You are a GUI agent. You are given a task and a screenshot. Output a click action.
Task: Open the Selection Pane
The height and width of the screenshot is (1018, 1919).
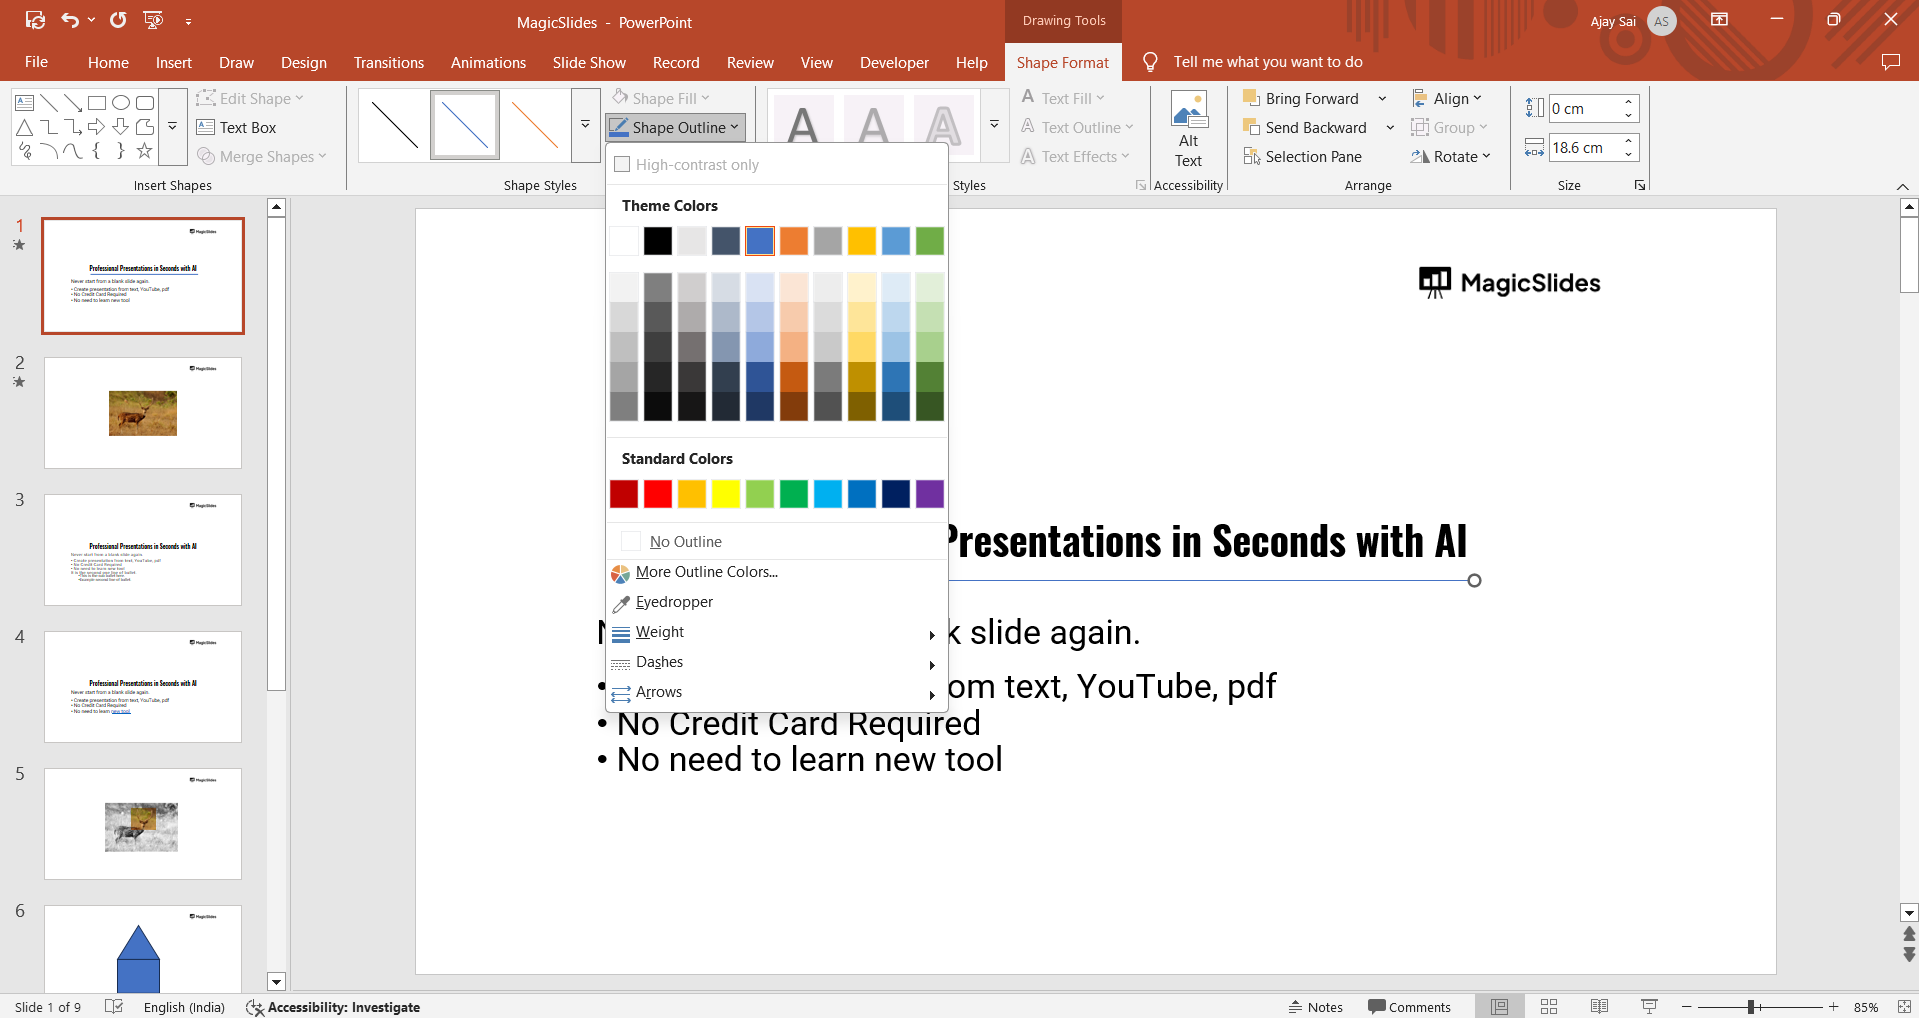(x=1302, y=157)
